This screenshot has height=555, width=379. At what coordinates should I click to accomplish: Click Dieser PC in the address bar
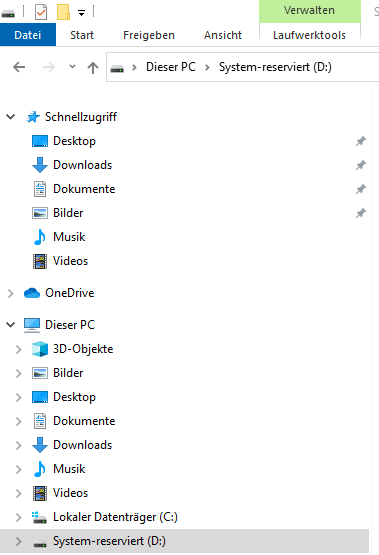point(171,67)
